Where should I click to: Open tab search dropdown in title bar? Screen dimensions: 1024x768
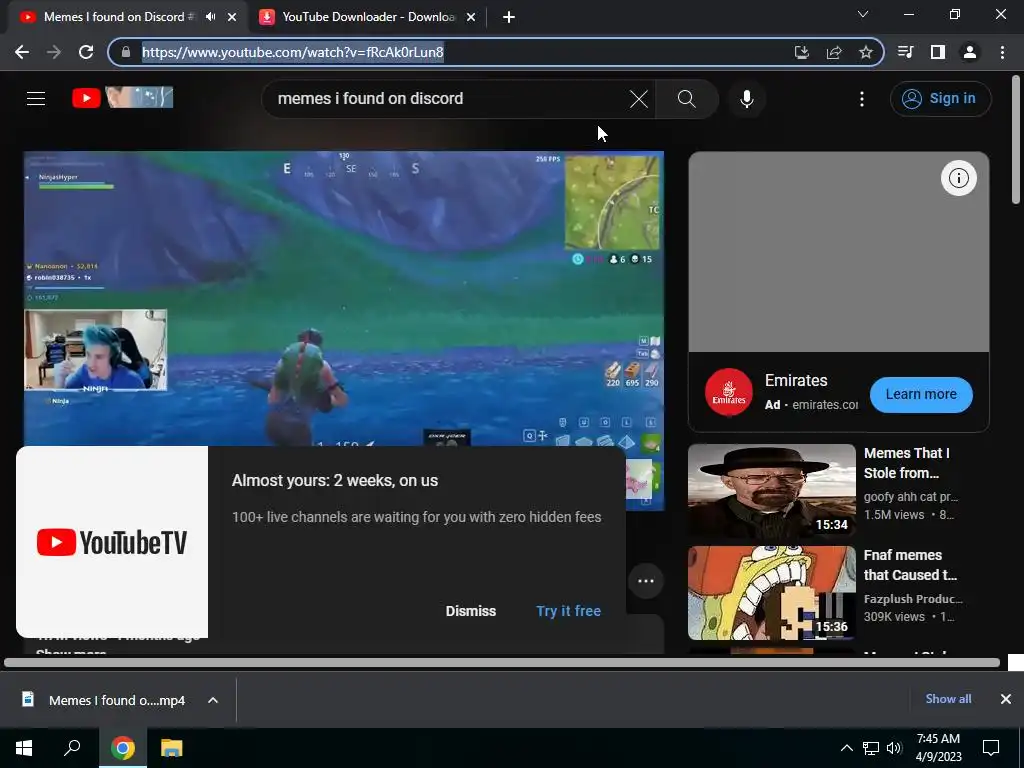pyautogui.click(x=863, y=14)
